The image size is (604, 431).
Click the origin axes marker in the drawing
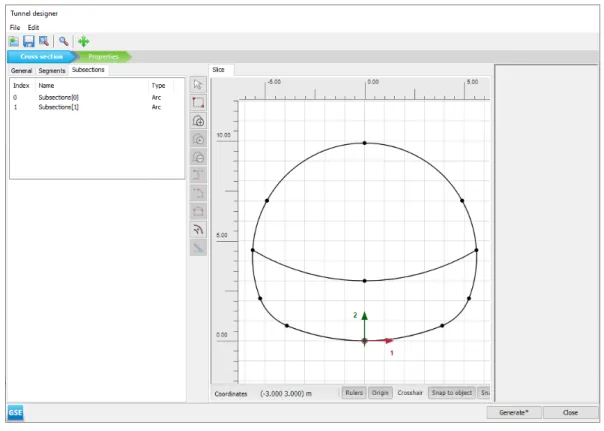[364, 340]
